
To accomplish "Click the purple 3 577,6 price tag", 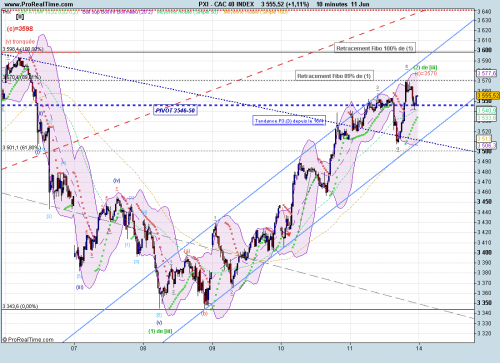I will 486,73.
